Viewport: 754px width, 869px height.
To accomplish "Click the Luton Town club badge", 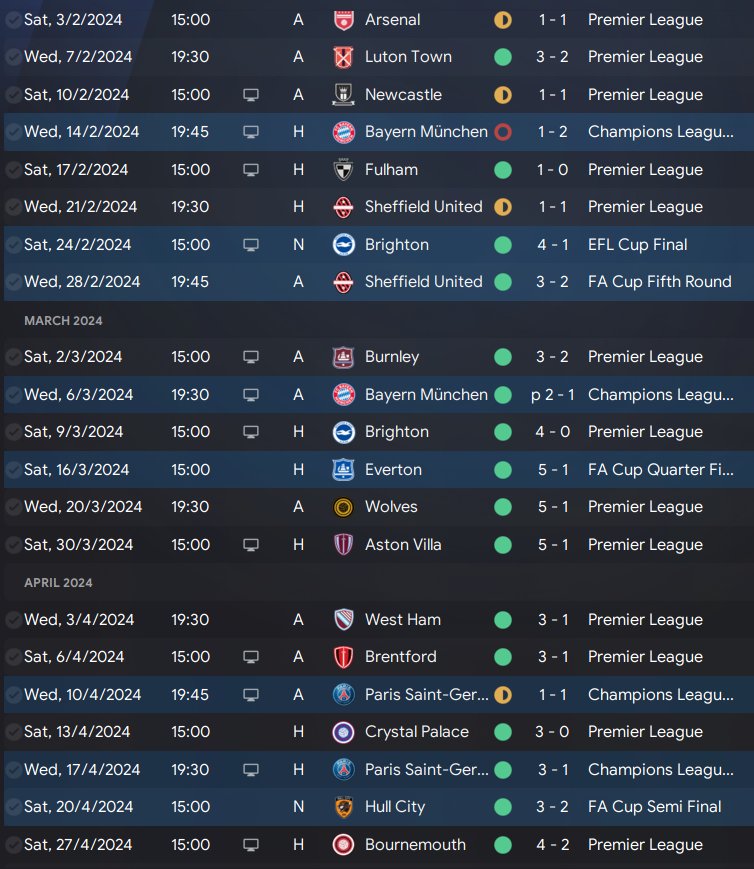I will [343, 57].
